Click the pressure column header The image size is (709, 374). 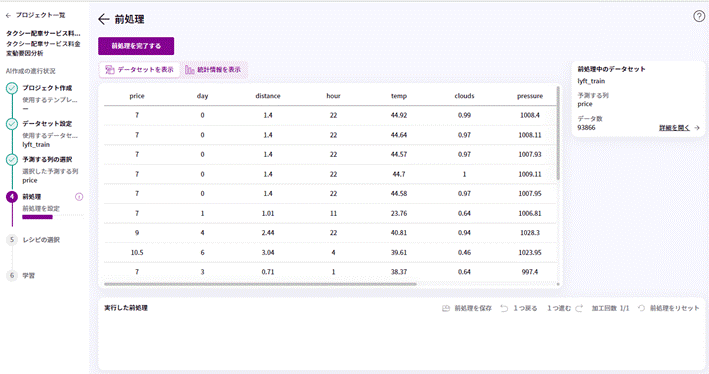tap(530, 96)
